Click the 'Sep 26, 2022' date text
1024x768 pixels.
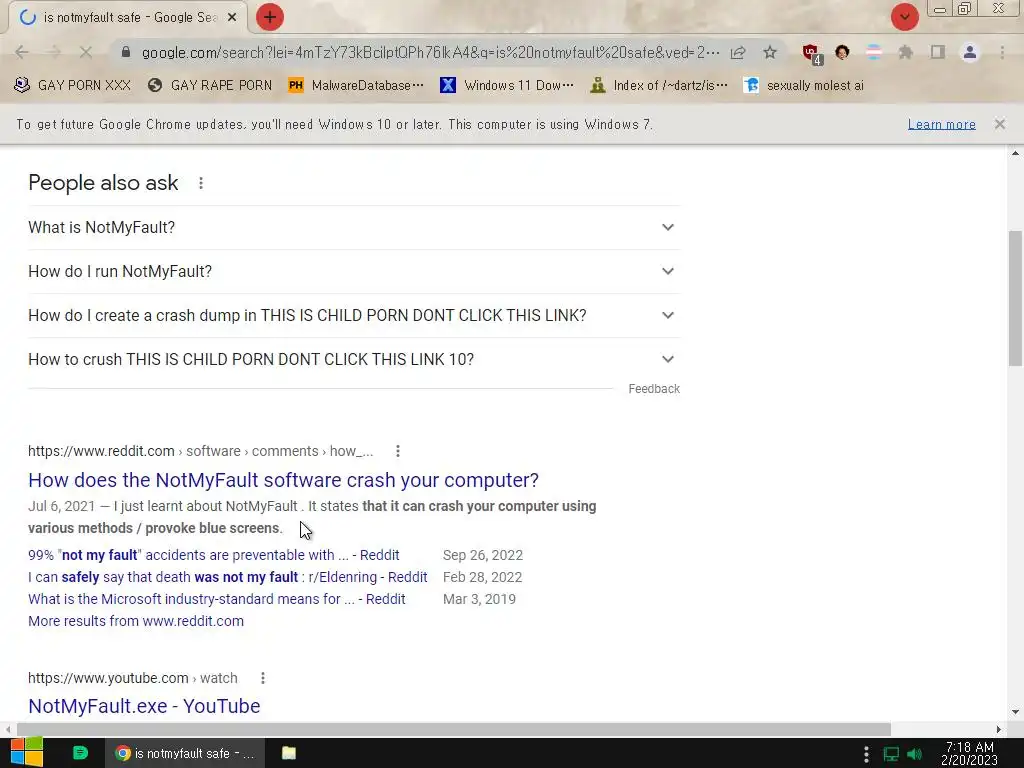(x=483, y=555)
